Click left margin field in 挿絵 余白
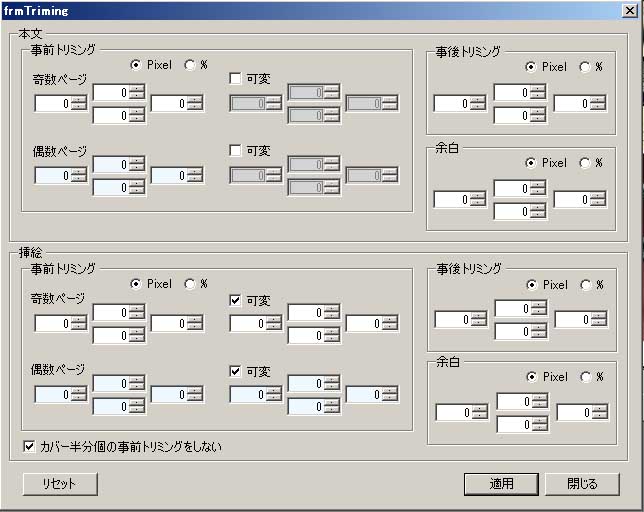This screenshot has height=512, width=644. point(462,412)
